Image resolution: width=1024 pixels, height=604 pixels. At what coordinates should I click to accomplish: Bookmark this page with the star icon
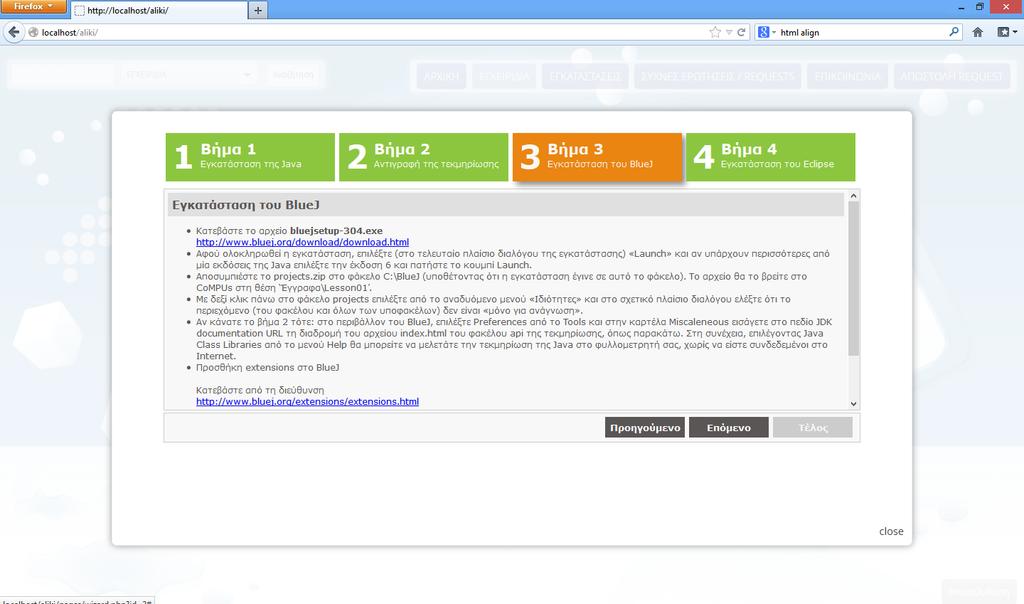tap(715, 32)
